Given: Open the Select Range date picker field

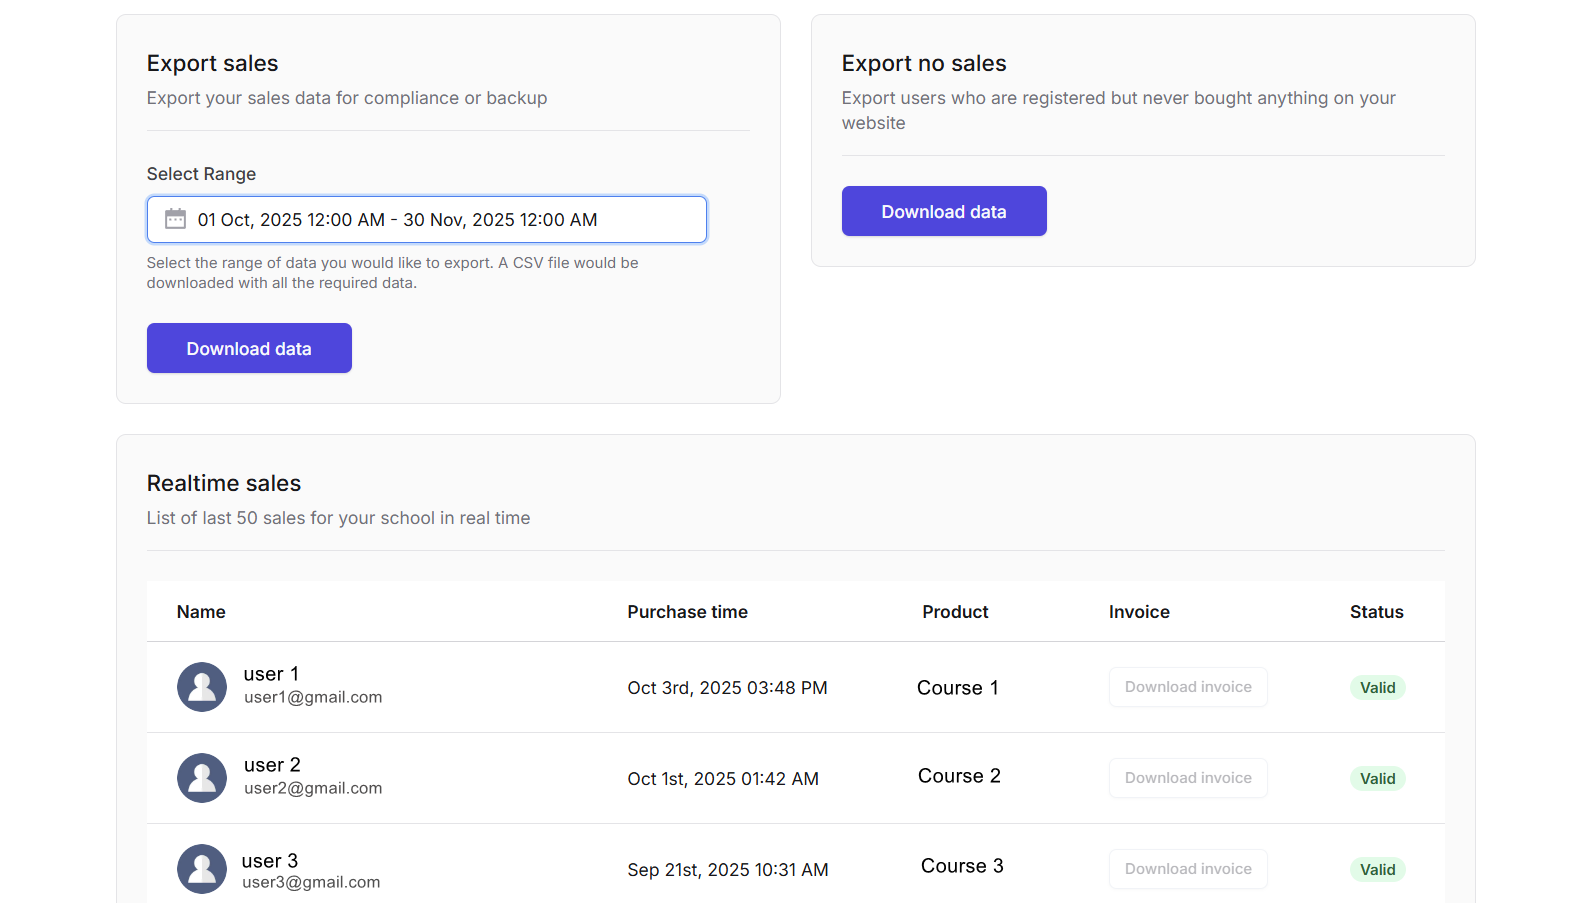Looking at the screenshot, I should coord(427,220).
